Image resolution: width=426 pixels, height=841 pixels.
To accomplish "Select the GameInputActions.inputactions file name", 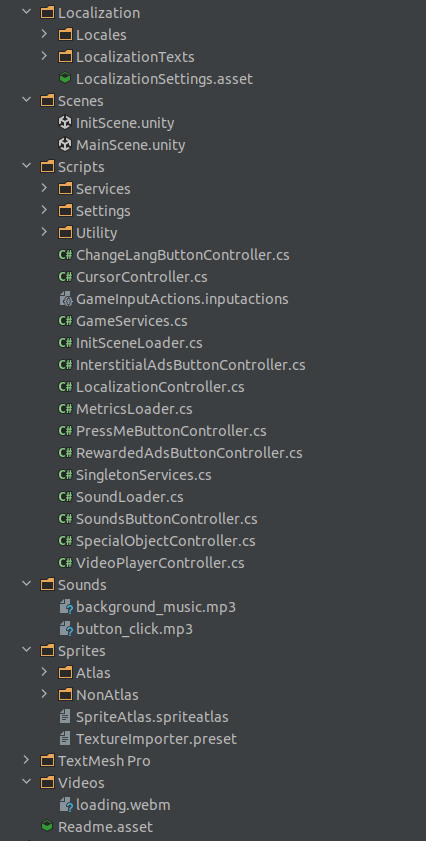I will coord(182,299).
